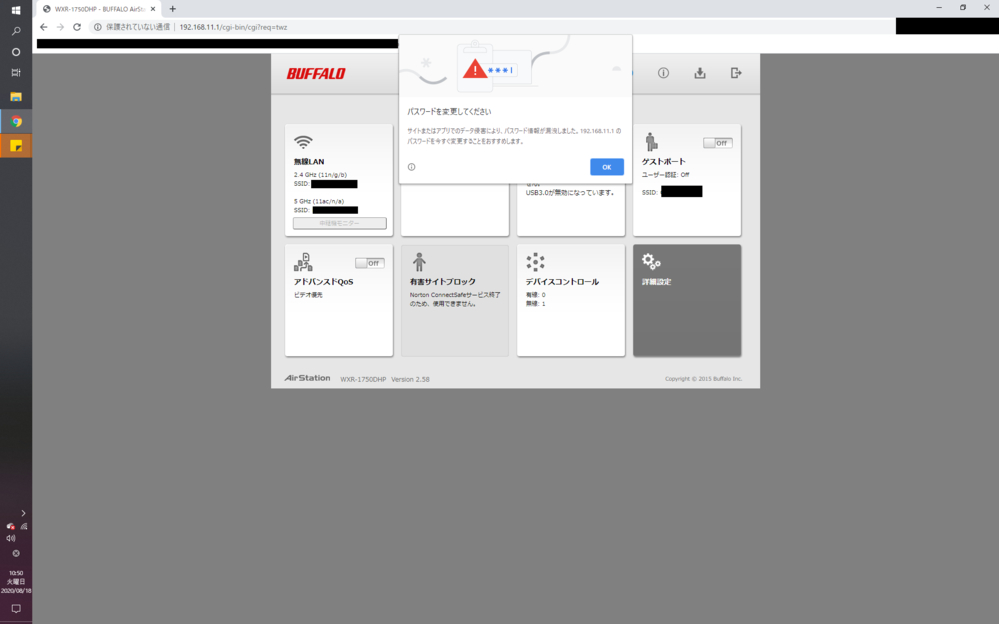Open the Device Control icon
The image size is (999, 624).
click(x=535, y=262)
